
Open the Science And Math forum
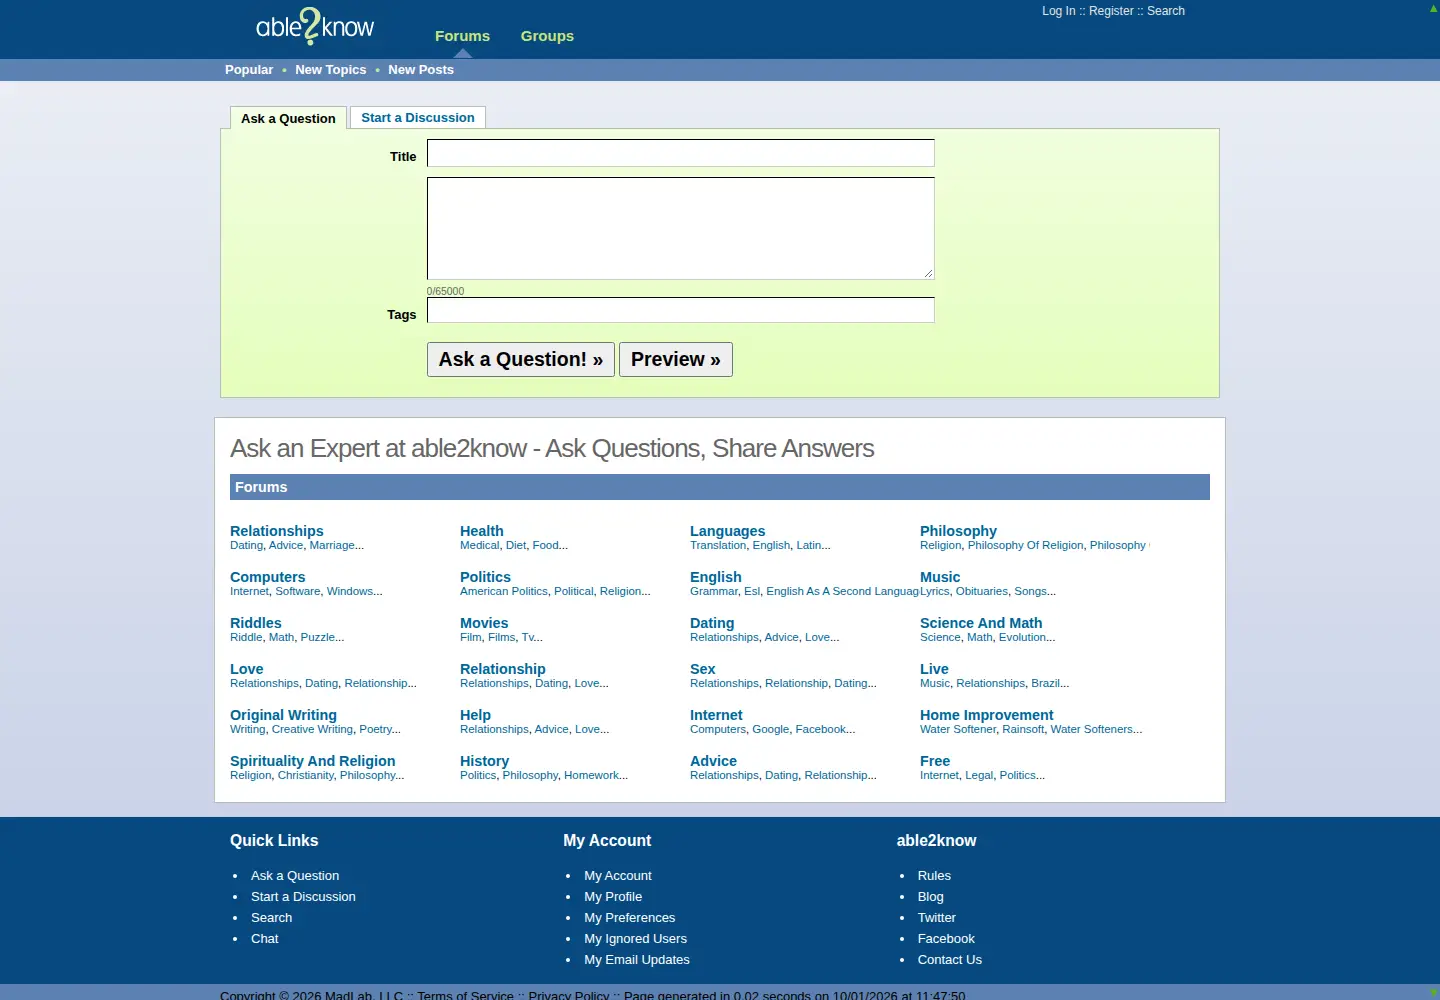click(981, 623)
